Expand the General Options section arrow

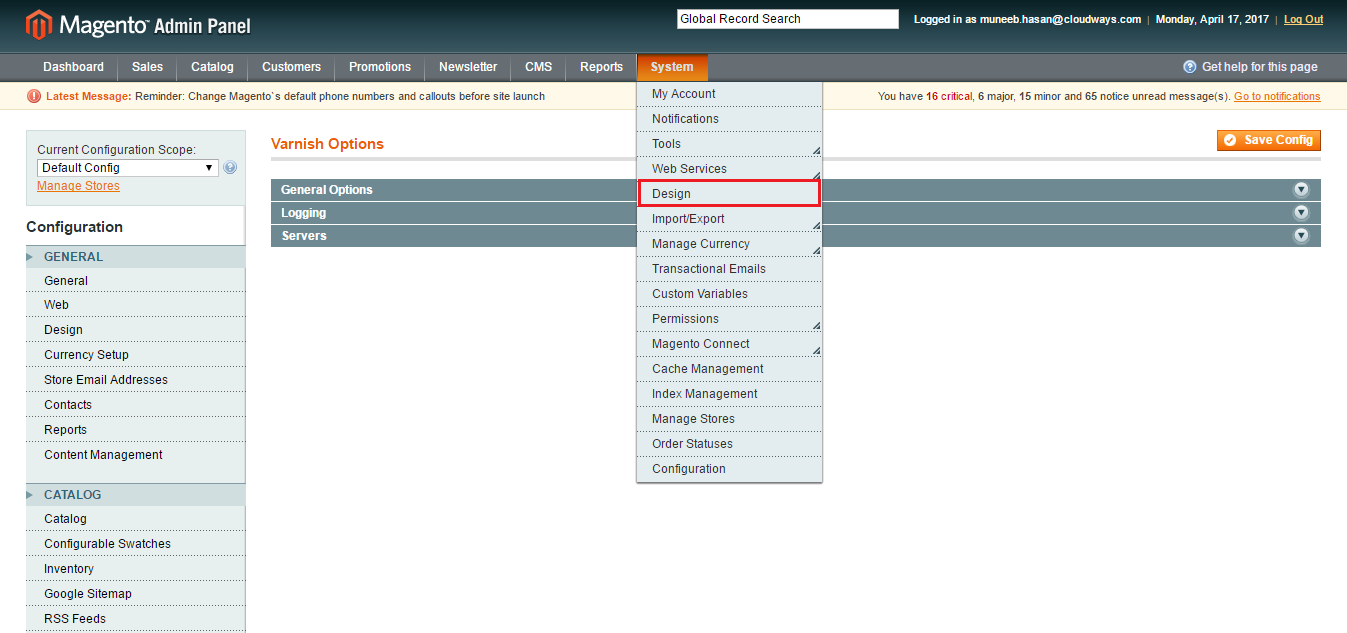(x=1301, y=189)
